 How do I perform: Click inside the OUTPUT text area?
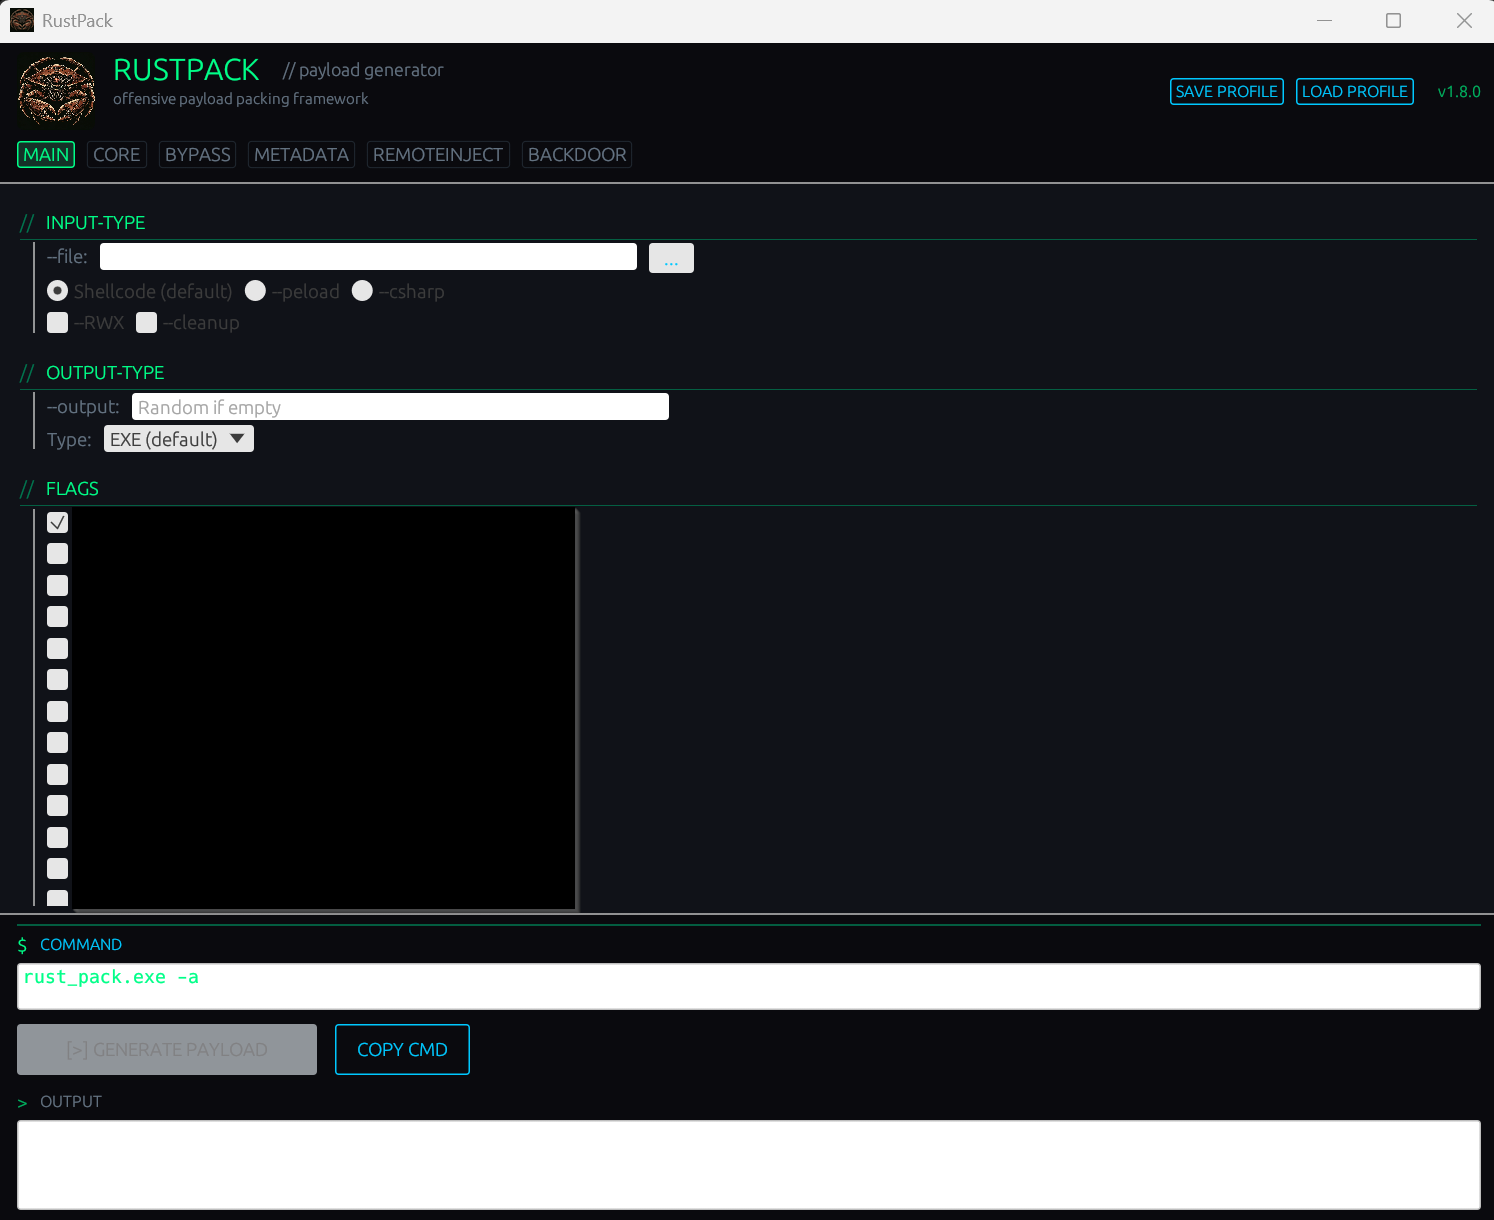pos(749,1165)
